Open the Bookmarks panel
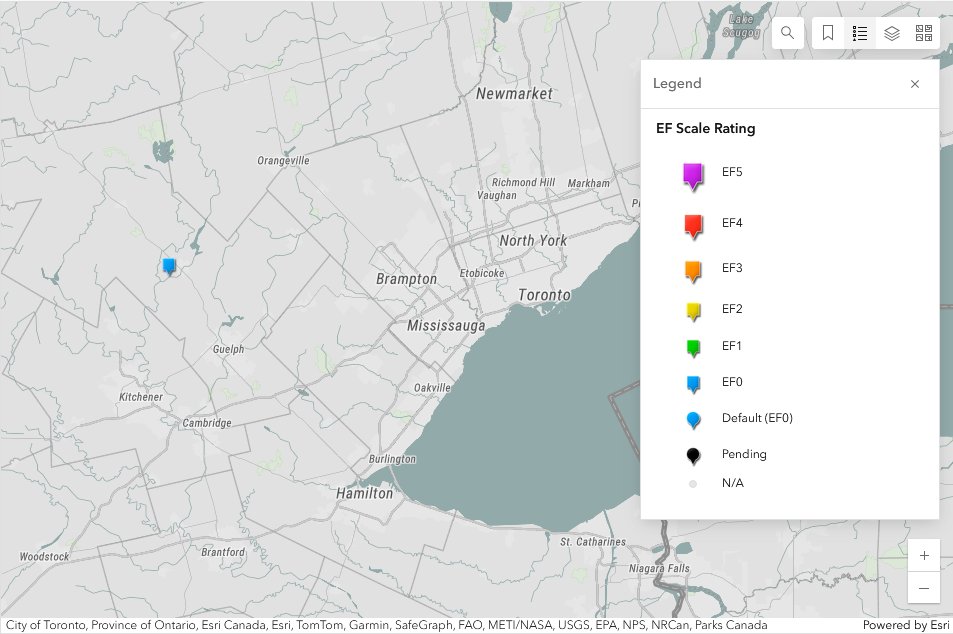Screen dimensions: 953x634 pyautogui.click(x=827, y=32)
